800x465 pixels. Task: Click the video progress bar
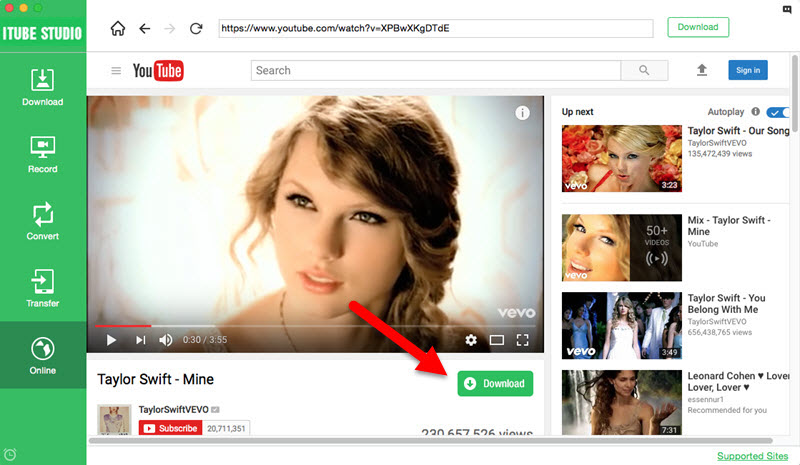pos(315,326)
